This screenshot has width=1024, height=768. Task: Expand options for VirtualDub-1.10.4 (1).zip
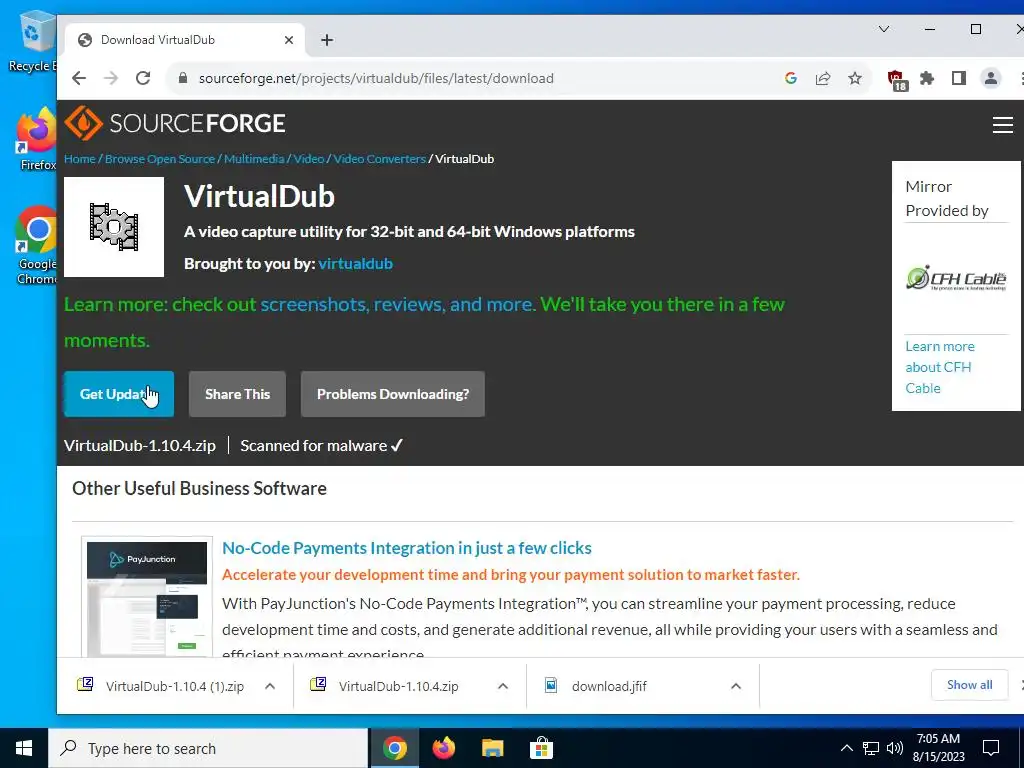(270, 686)
